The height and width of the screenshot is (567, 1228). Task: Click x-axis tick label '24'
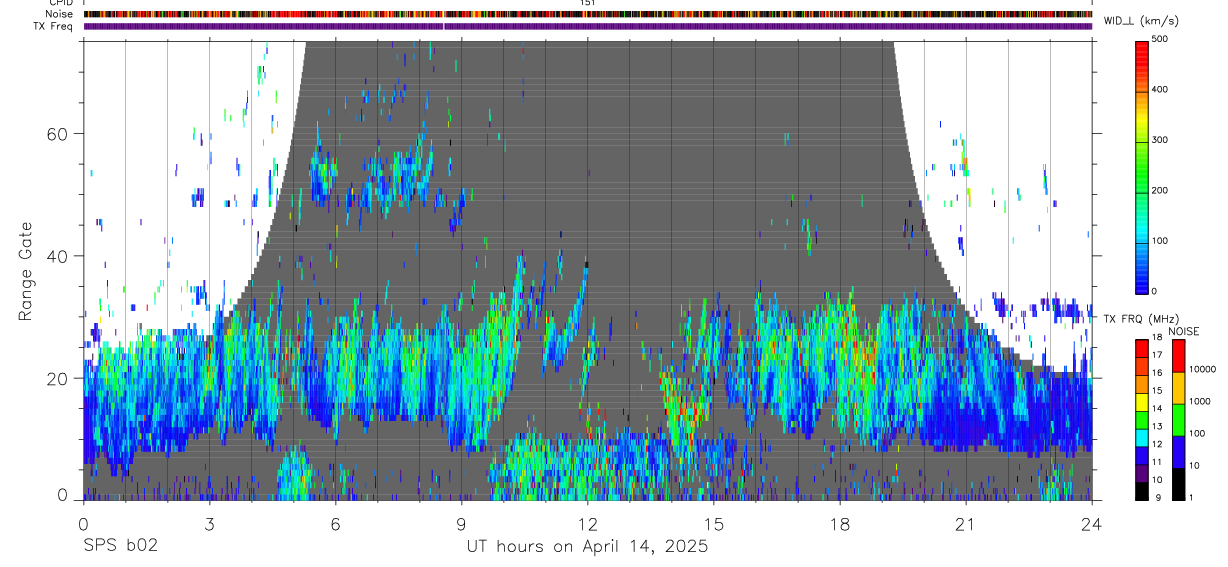1091,524
